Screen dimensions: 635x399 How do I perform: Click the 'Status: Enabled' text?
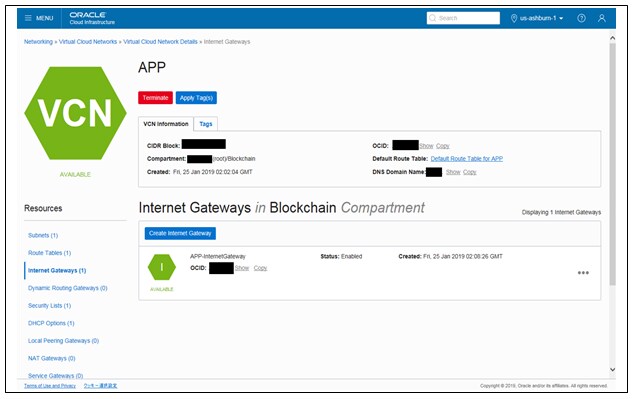[x=341, y=256]
